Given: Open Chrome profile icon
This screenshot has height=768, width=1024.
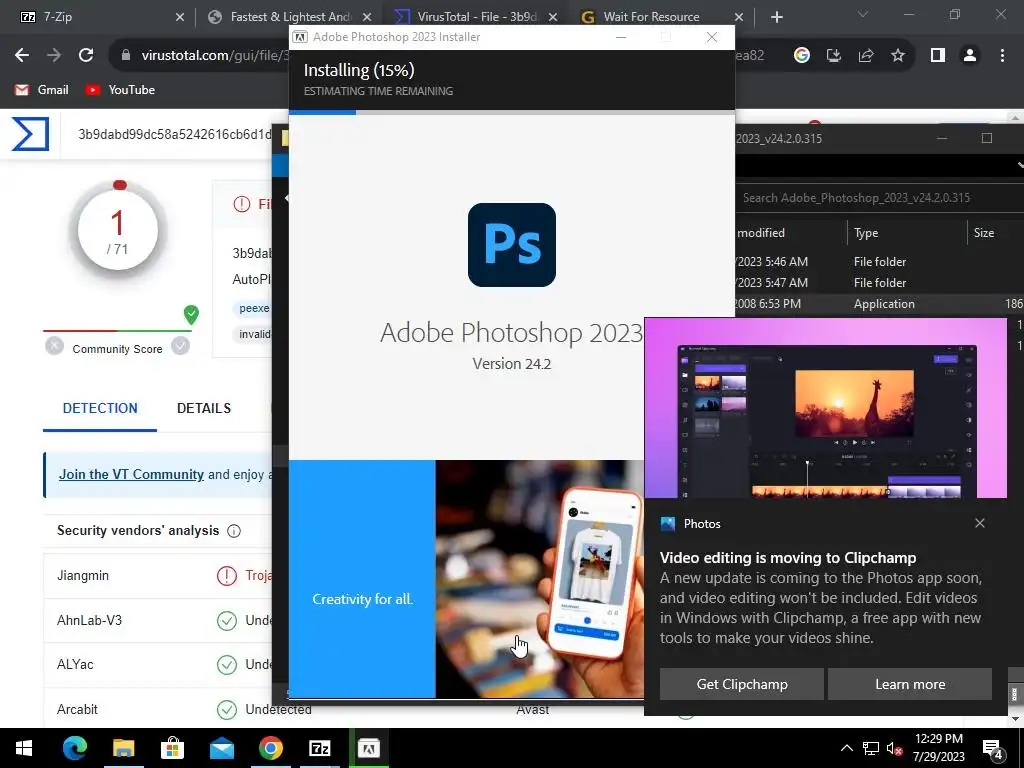Looking at the screenshot, I should coord(970,56).
